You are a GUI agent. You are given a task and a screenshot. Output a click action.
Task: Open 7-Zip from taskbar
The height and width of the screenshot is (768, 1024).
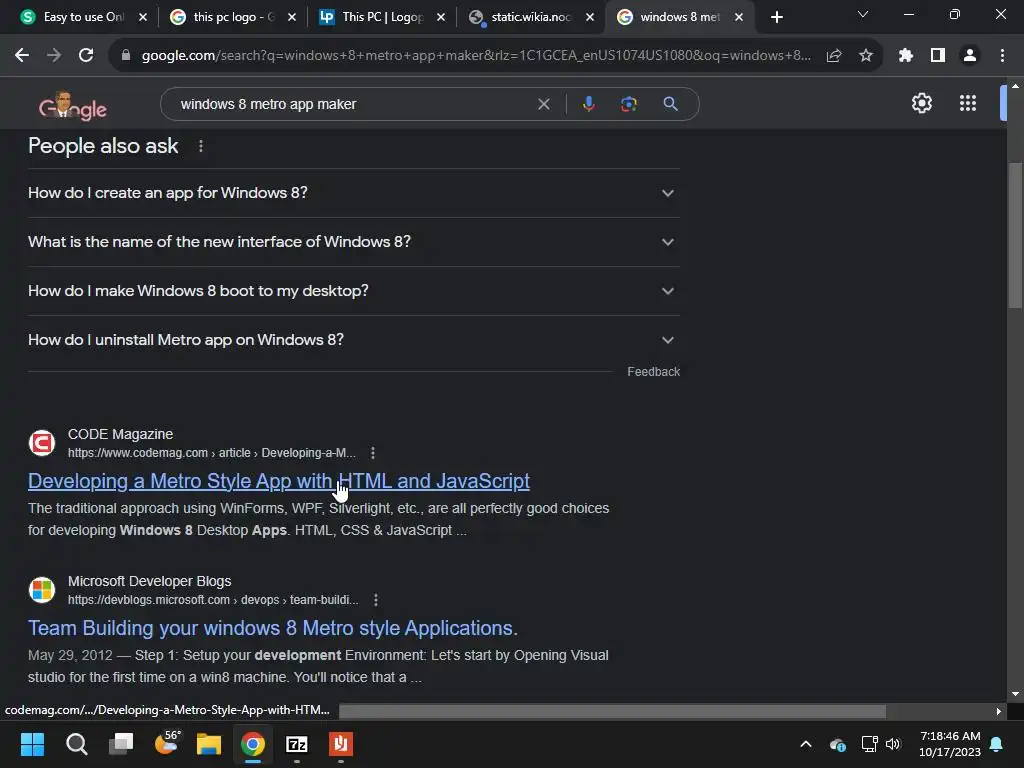click(x=296, y=744)
